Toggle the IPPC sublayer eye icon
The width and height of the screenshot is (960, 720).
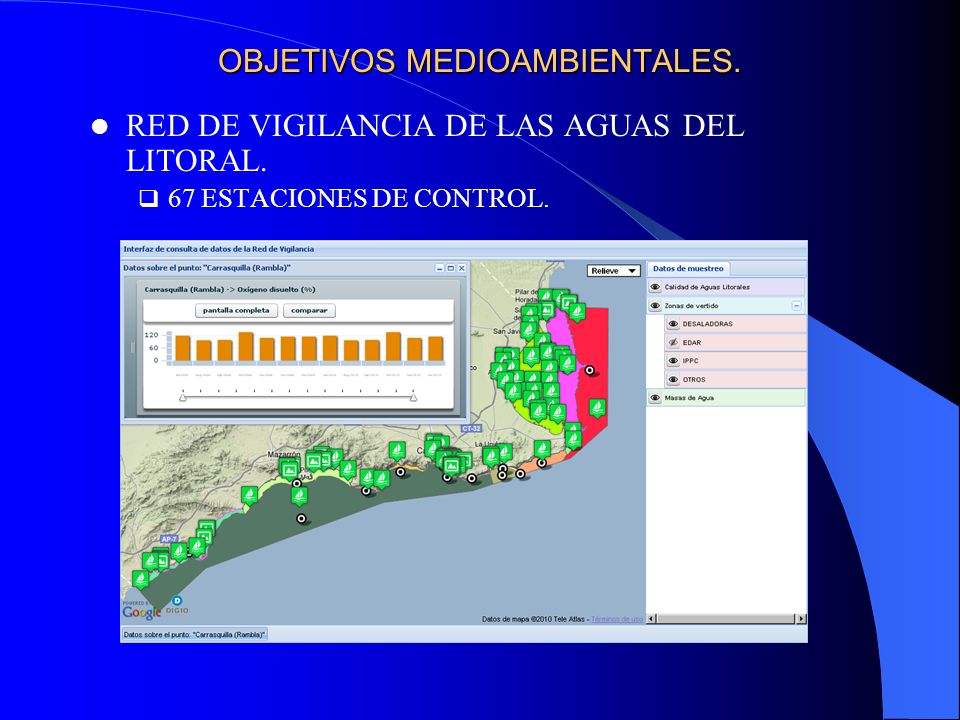point(673,361)
